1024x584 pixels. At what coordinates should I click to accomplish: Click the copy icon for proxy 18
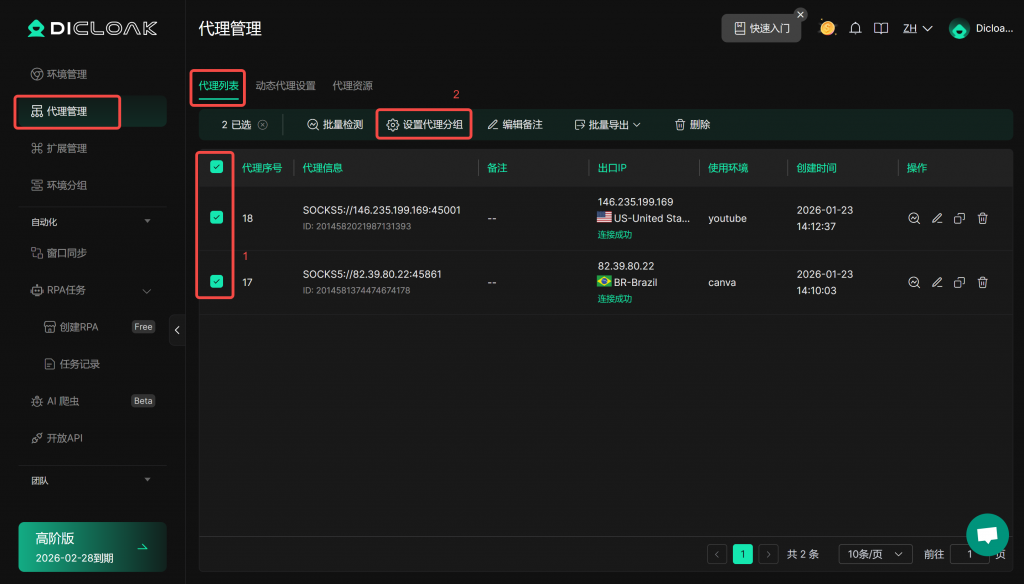click(x=960, y=218)
